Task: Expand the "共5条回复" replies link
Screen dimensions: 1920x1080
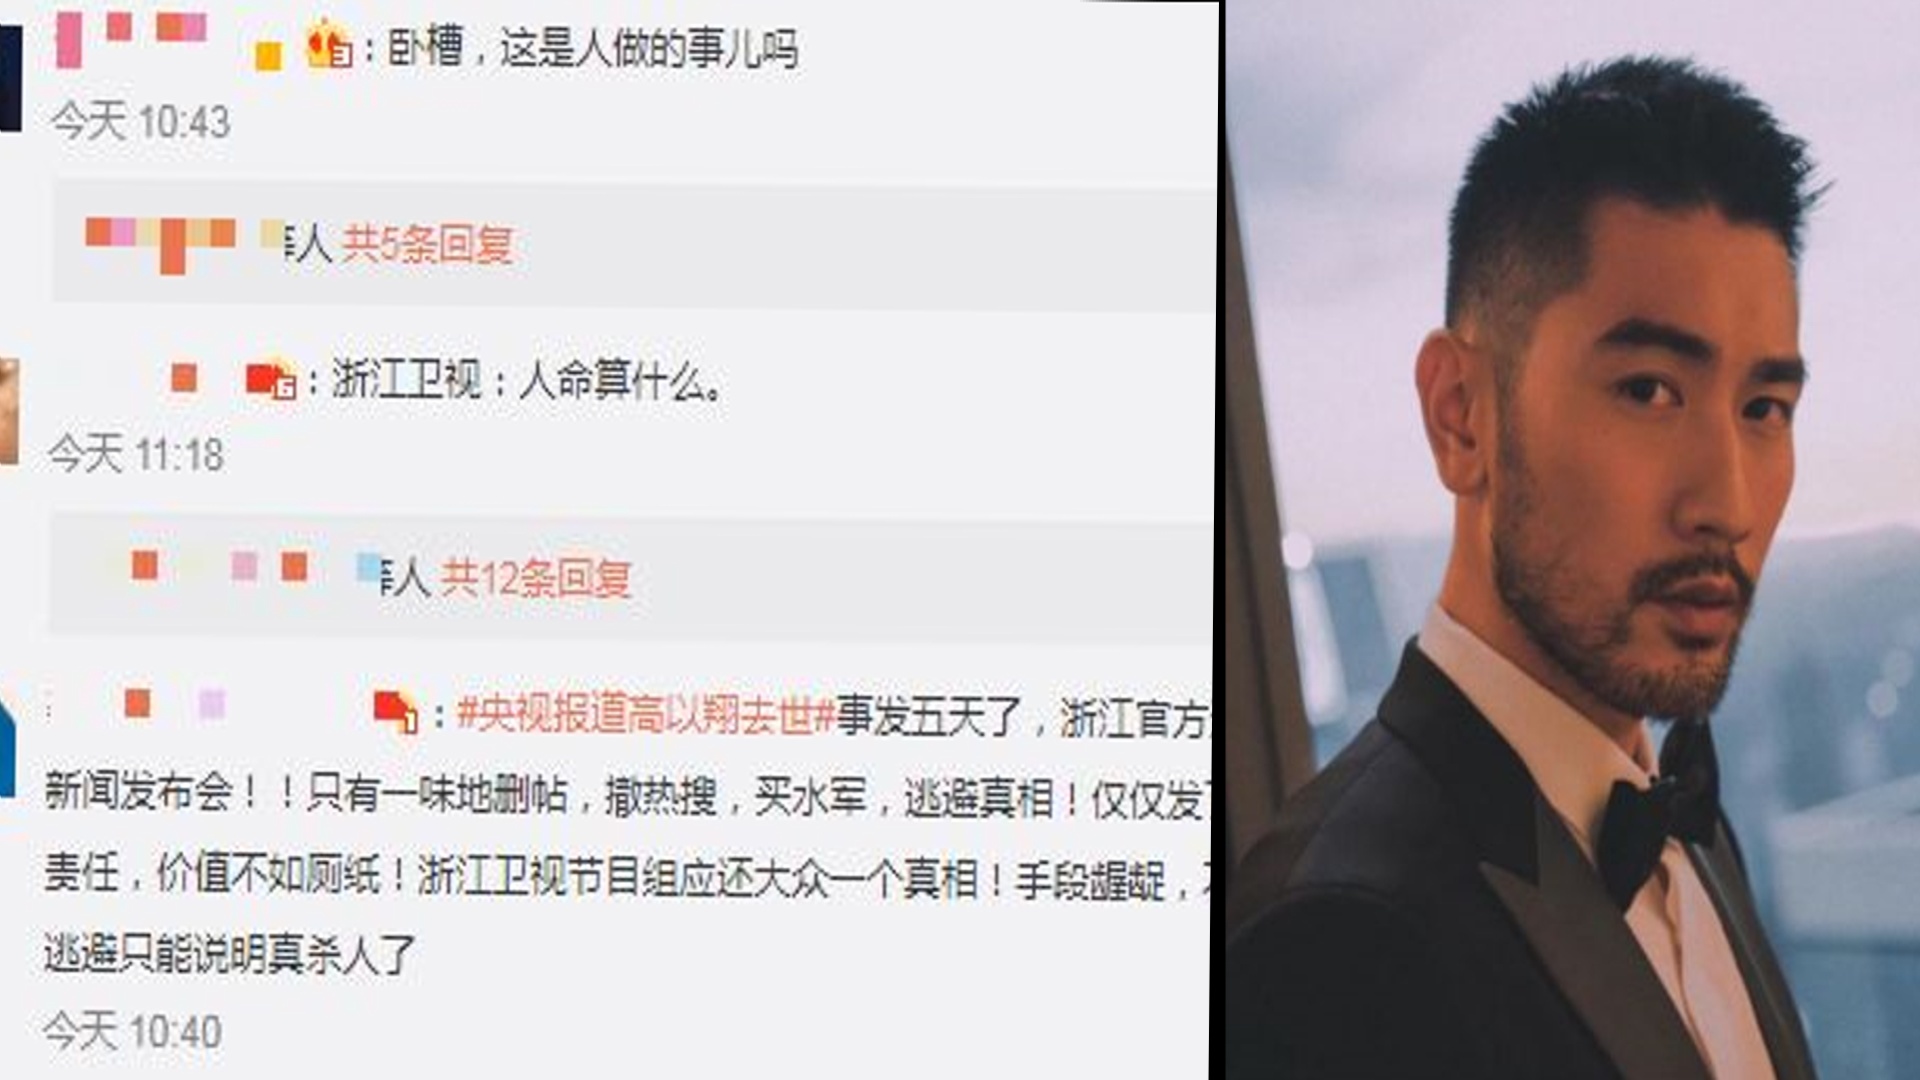Action: (x=427, y=245)
